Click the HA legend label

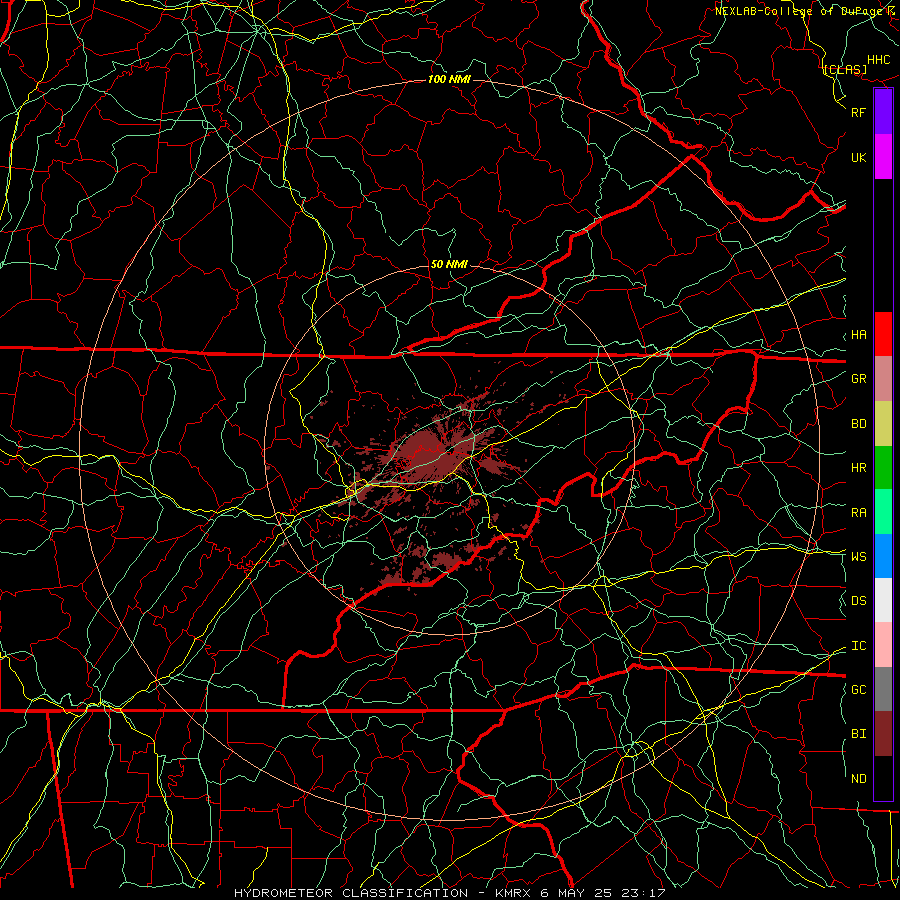(859, 334)
